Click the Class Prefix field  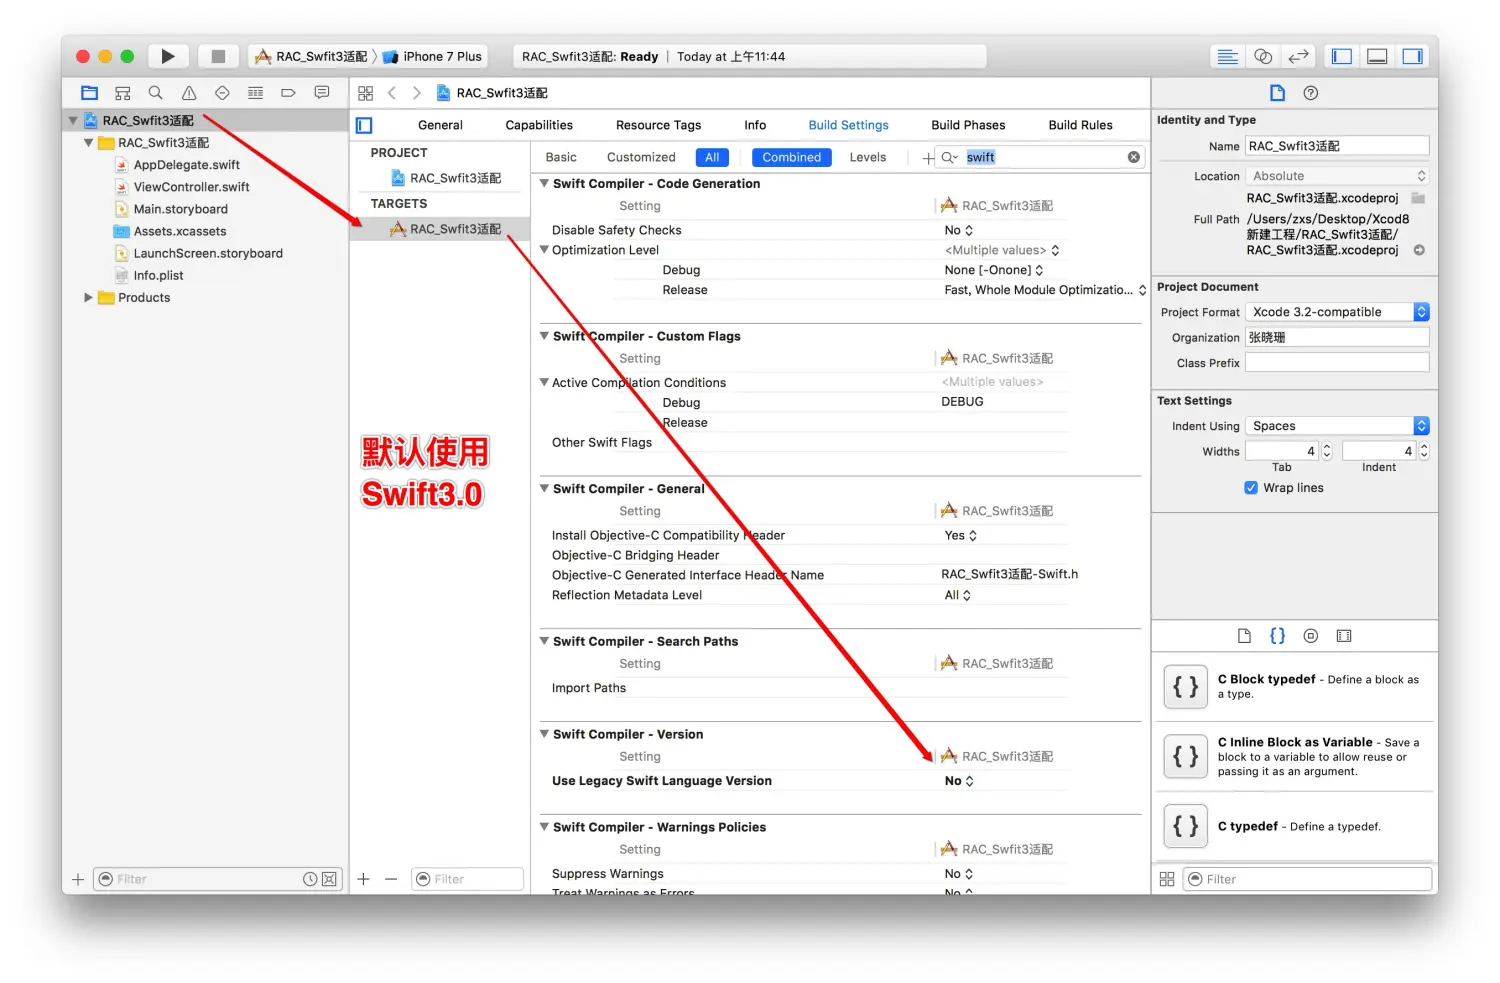pos(1337,363)
